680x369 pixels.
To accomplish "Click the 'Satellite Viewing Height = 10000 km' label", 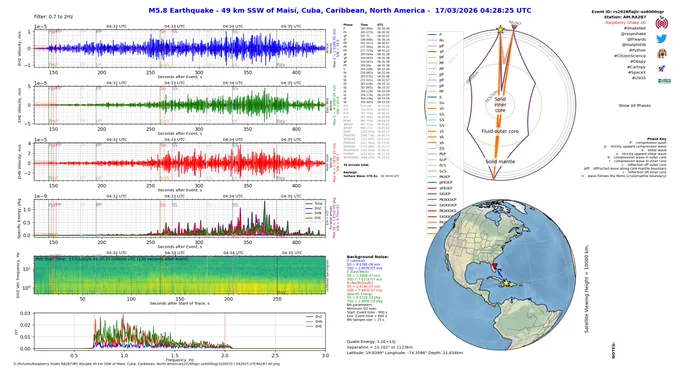I will pos(587,289).
